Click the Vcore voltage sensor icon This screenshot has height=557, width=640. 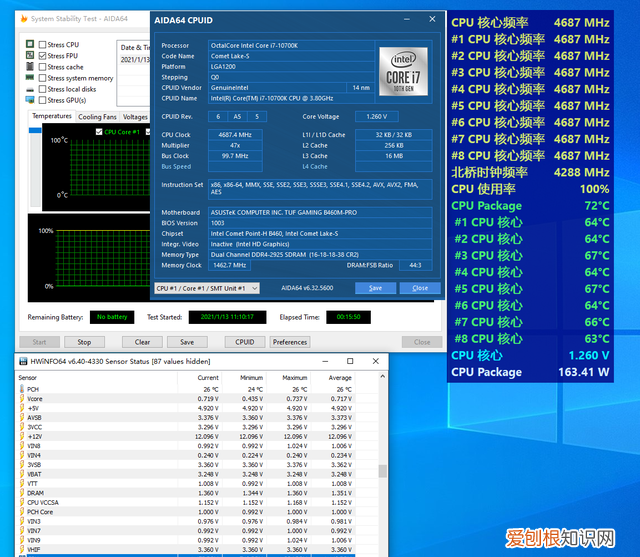tap(22, 398)
